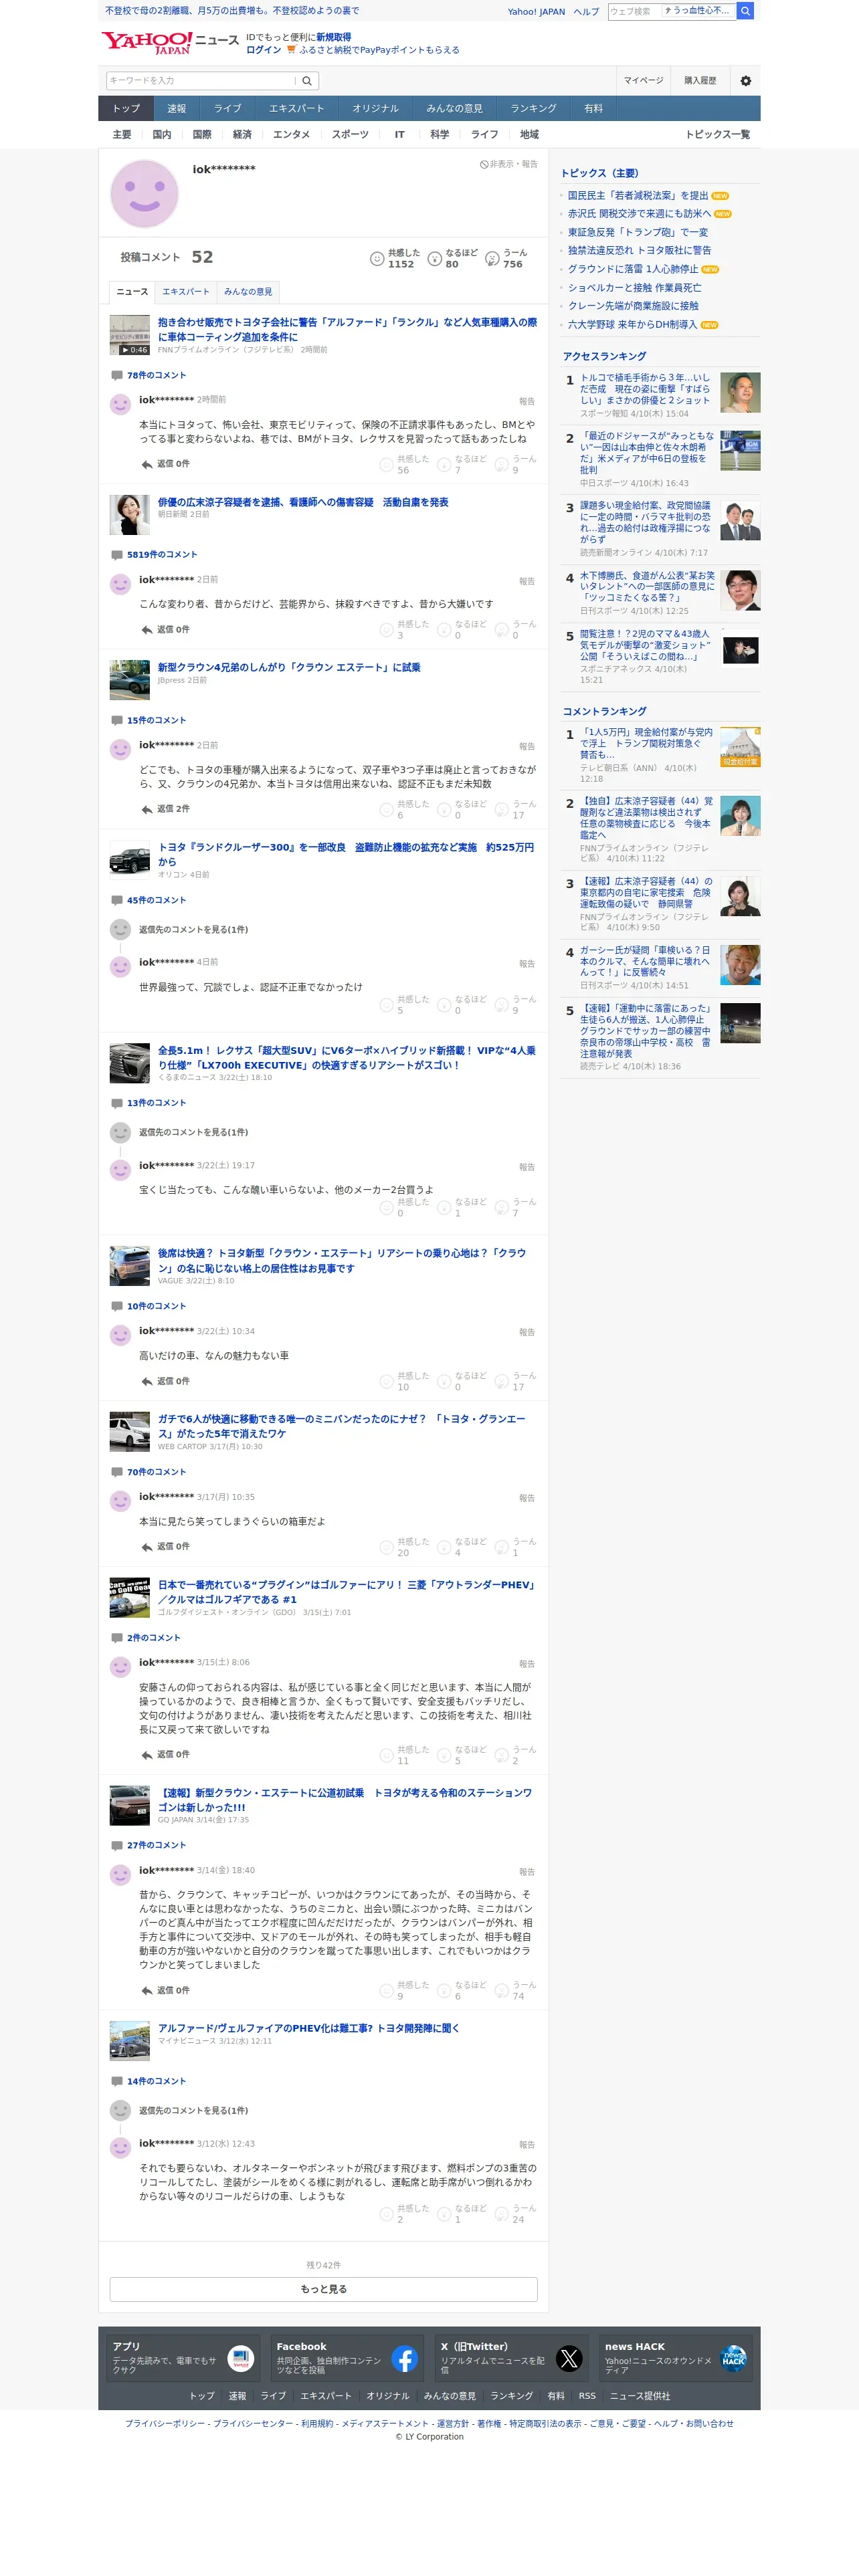Select the 速報 tab
Screen dimensions: 859x2576
(177, 109)
